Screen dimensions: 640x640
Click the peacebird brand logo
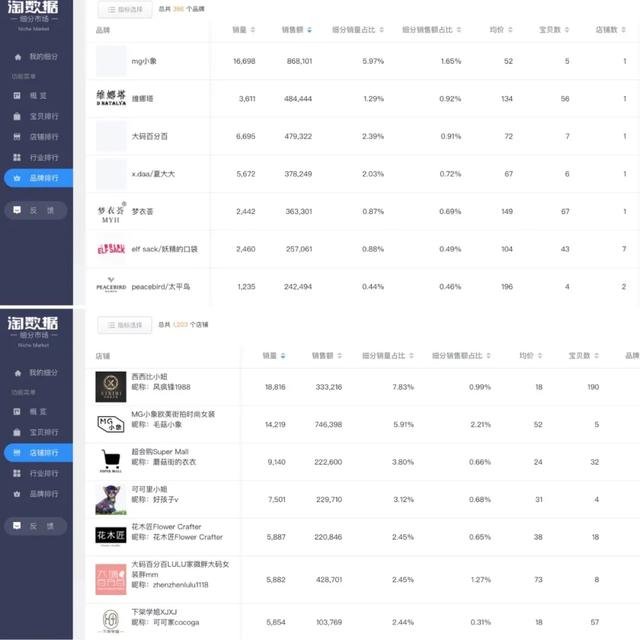(111, 285)
